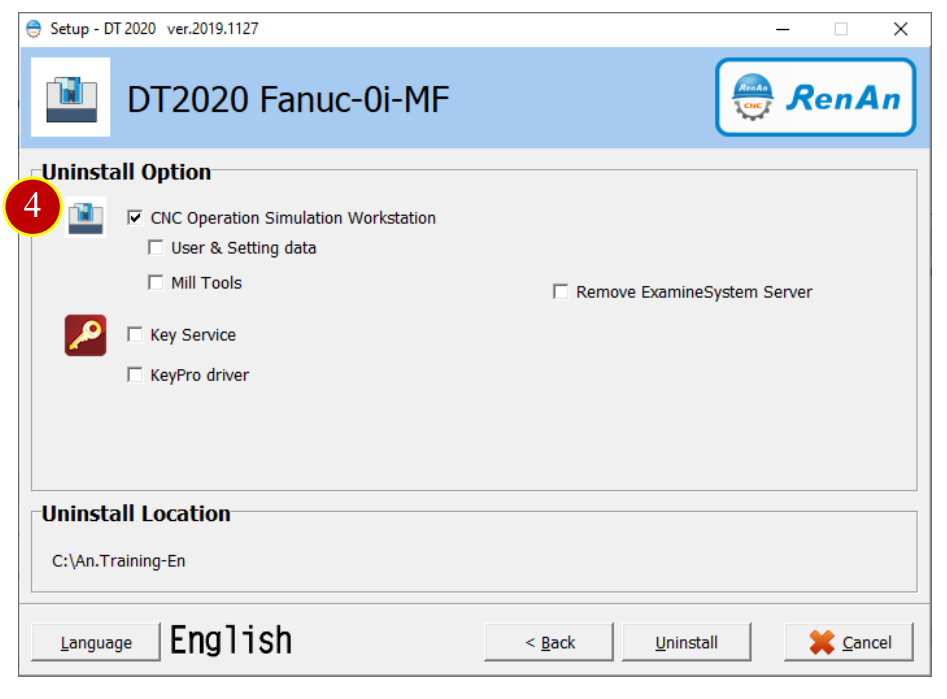Start removal with Uninstall button
Image resolution: width=947 pixels, height=699 pixels.
687,642
